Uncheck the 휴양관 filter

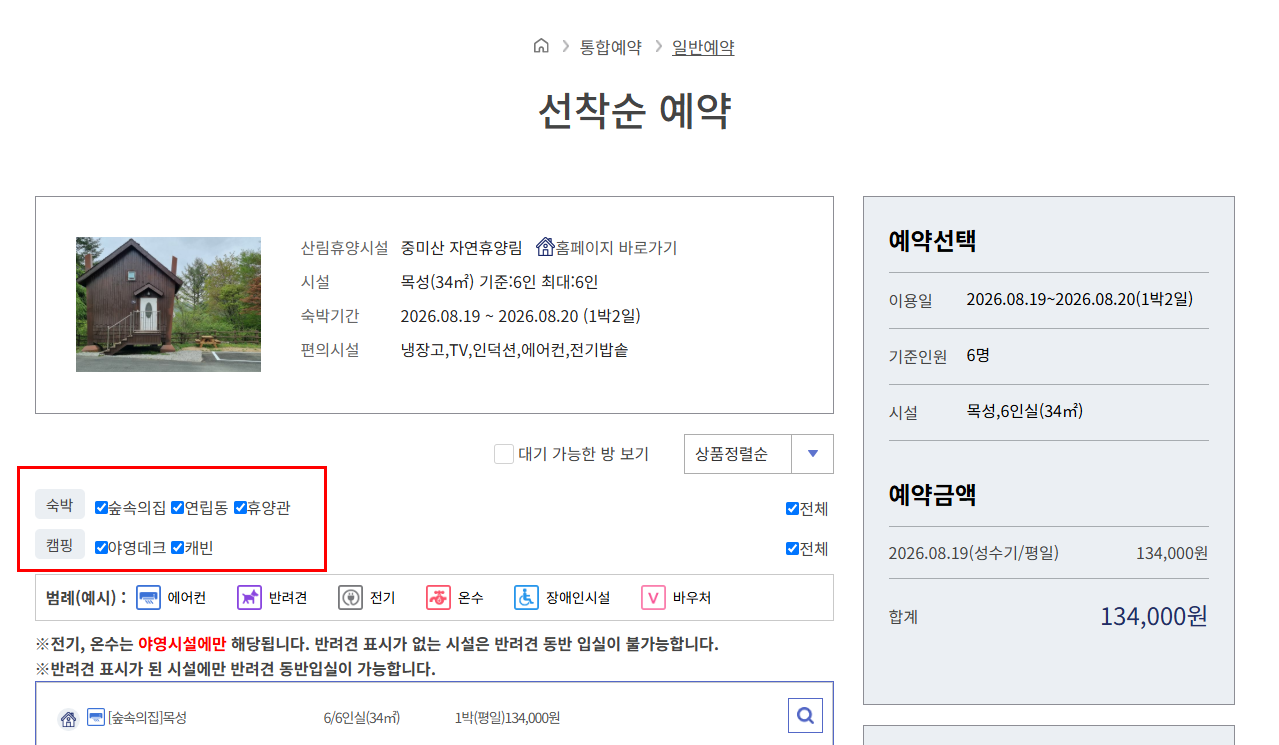pyautogui.click(x=240, y=508)
